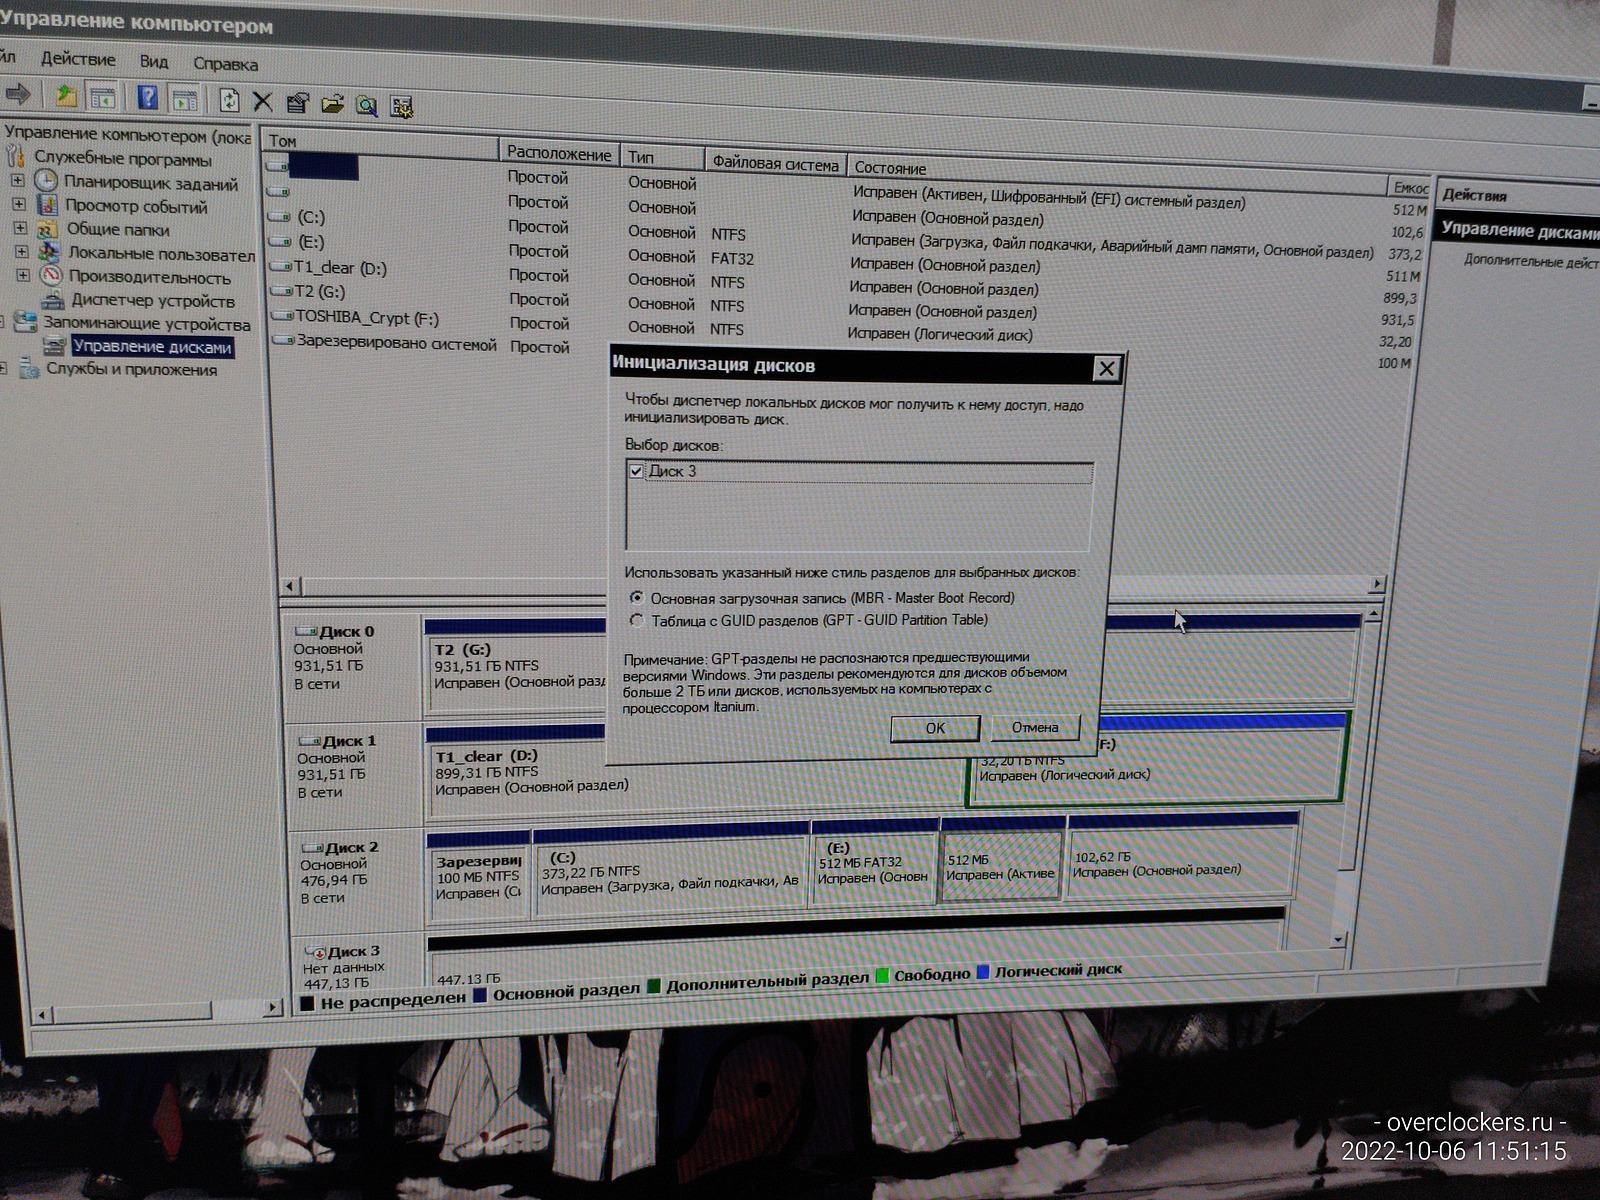Expand the Локальные пользователи tree node
The height and width of the screenshot is (1200, 1600).
click(20, 252)
